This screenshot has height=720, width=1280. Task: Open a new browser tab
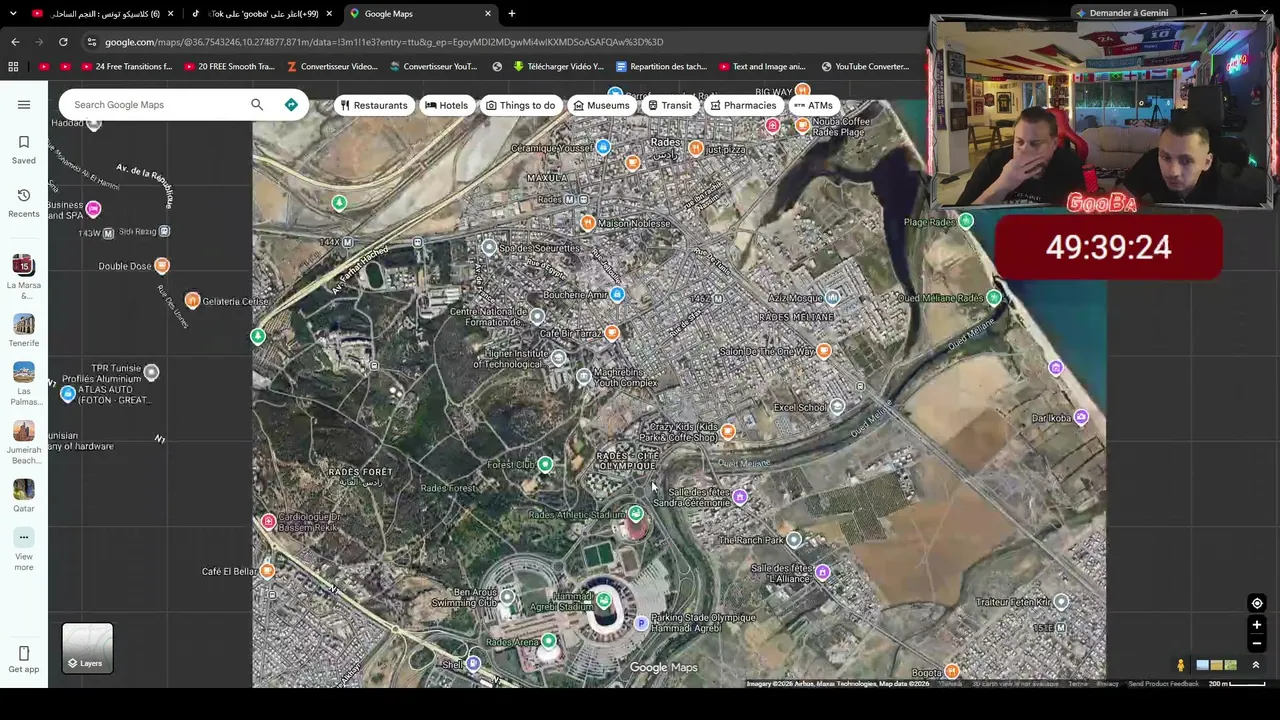(x=512, y=14)
